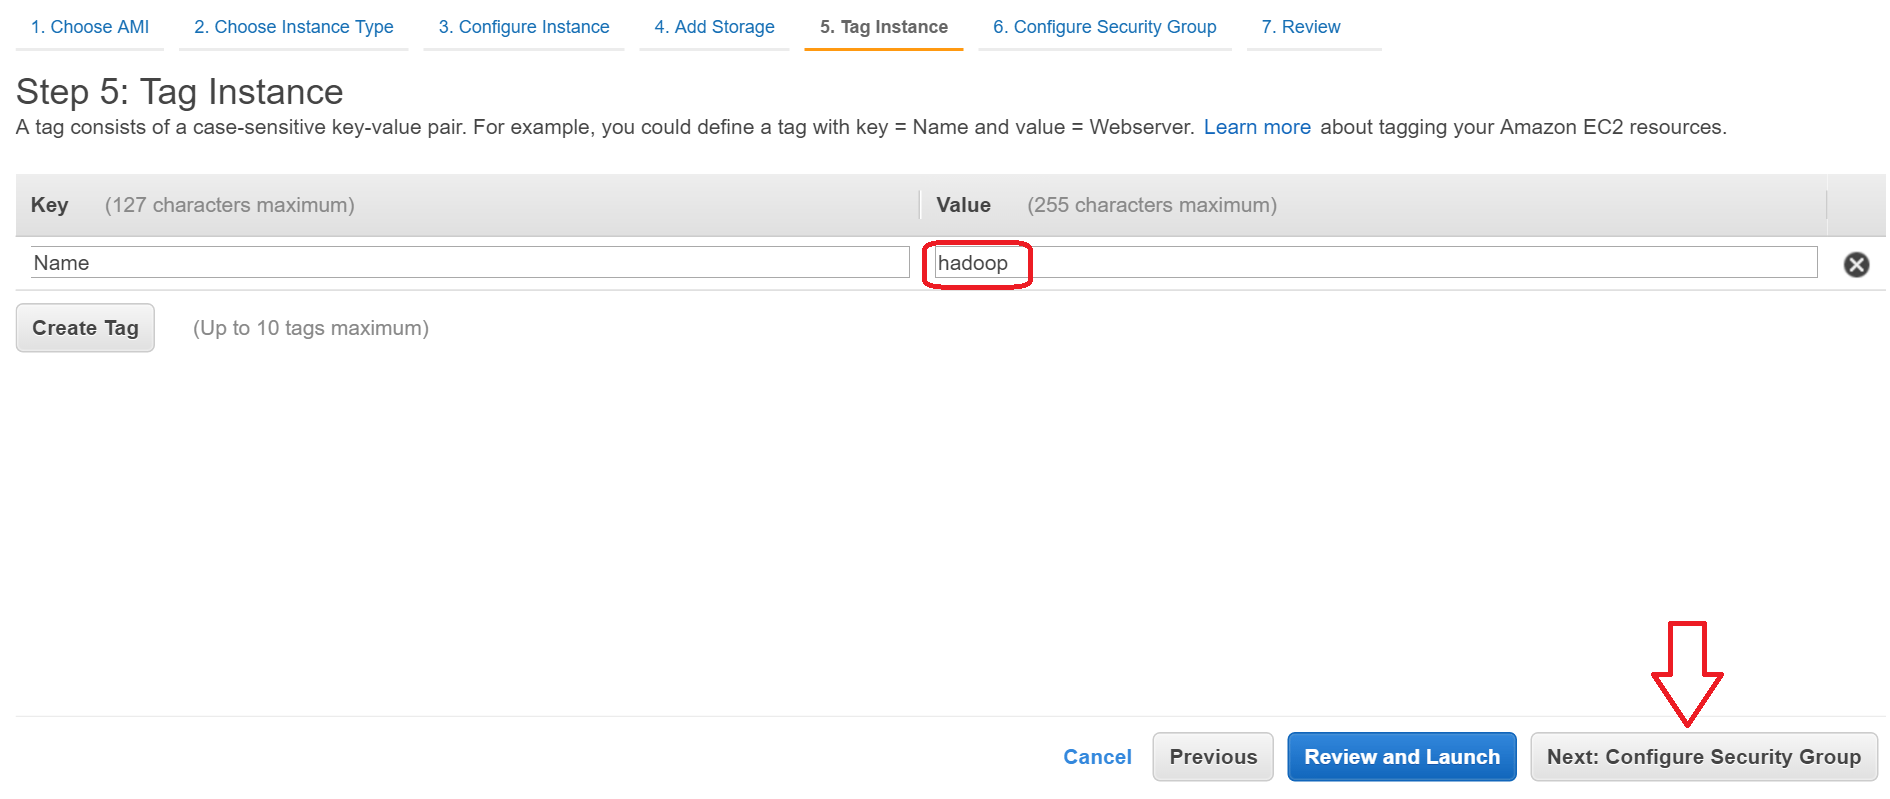
Task: Click the Step 5: Tag Instance heading
Action: (x=180, y=92)
